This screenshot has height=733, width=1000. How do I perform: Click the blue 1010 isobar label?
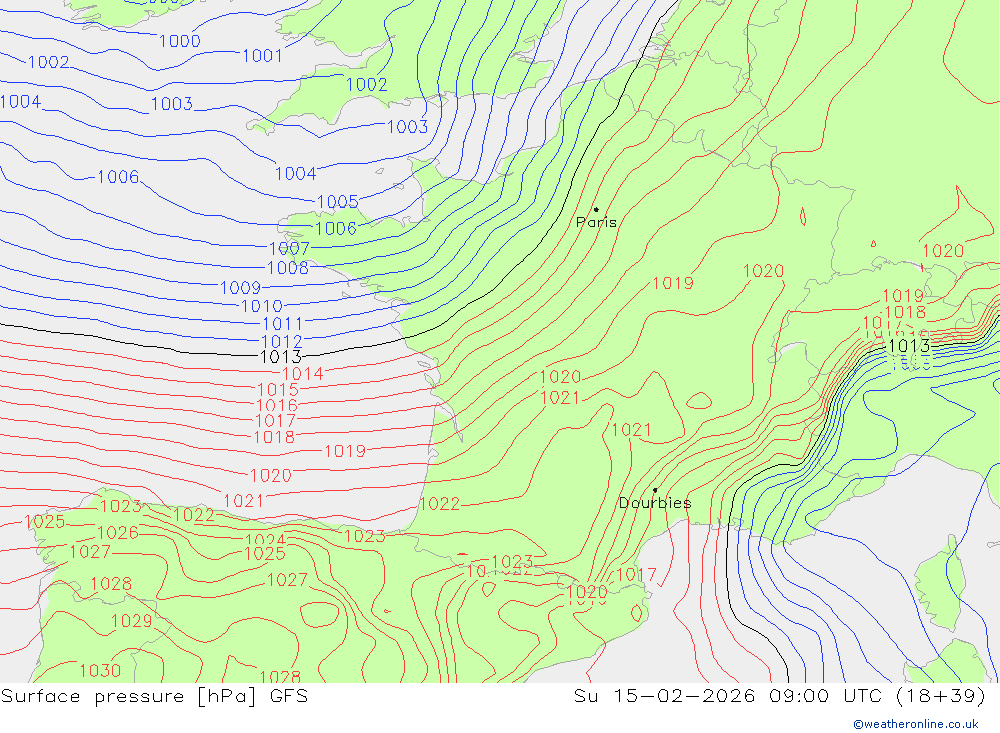coord(261,306)
